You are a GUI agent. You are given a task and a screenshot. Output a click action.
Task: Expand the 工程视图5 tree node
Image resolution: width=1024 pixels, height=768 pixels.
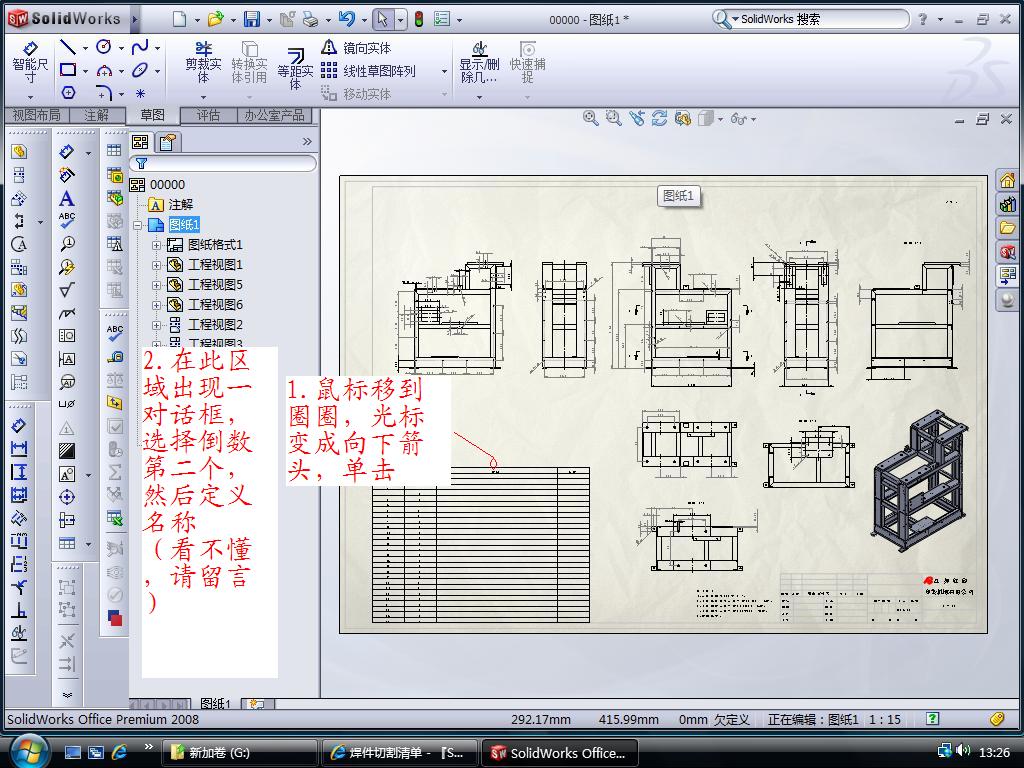[156, 285]
